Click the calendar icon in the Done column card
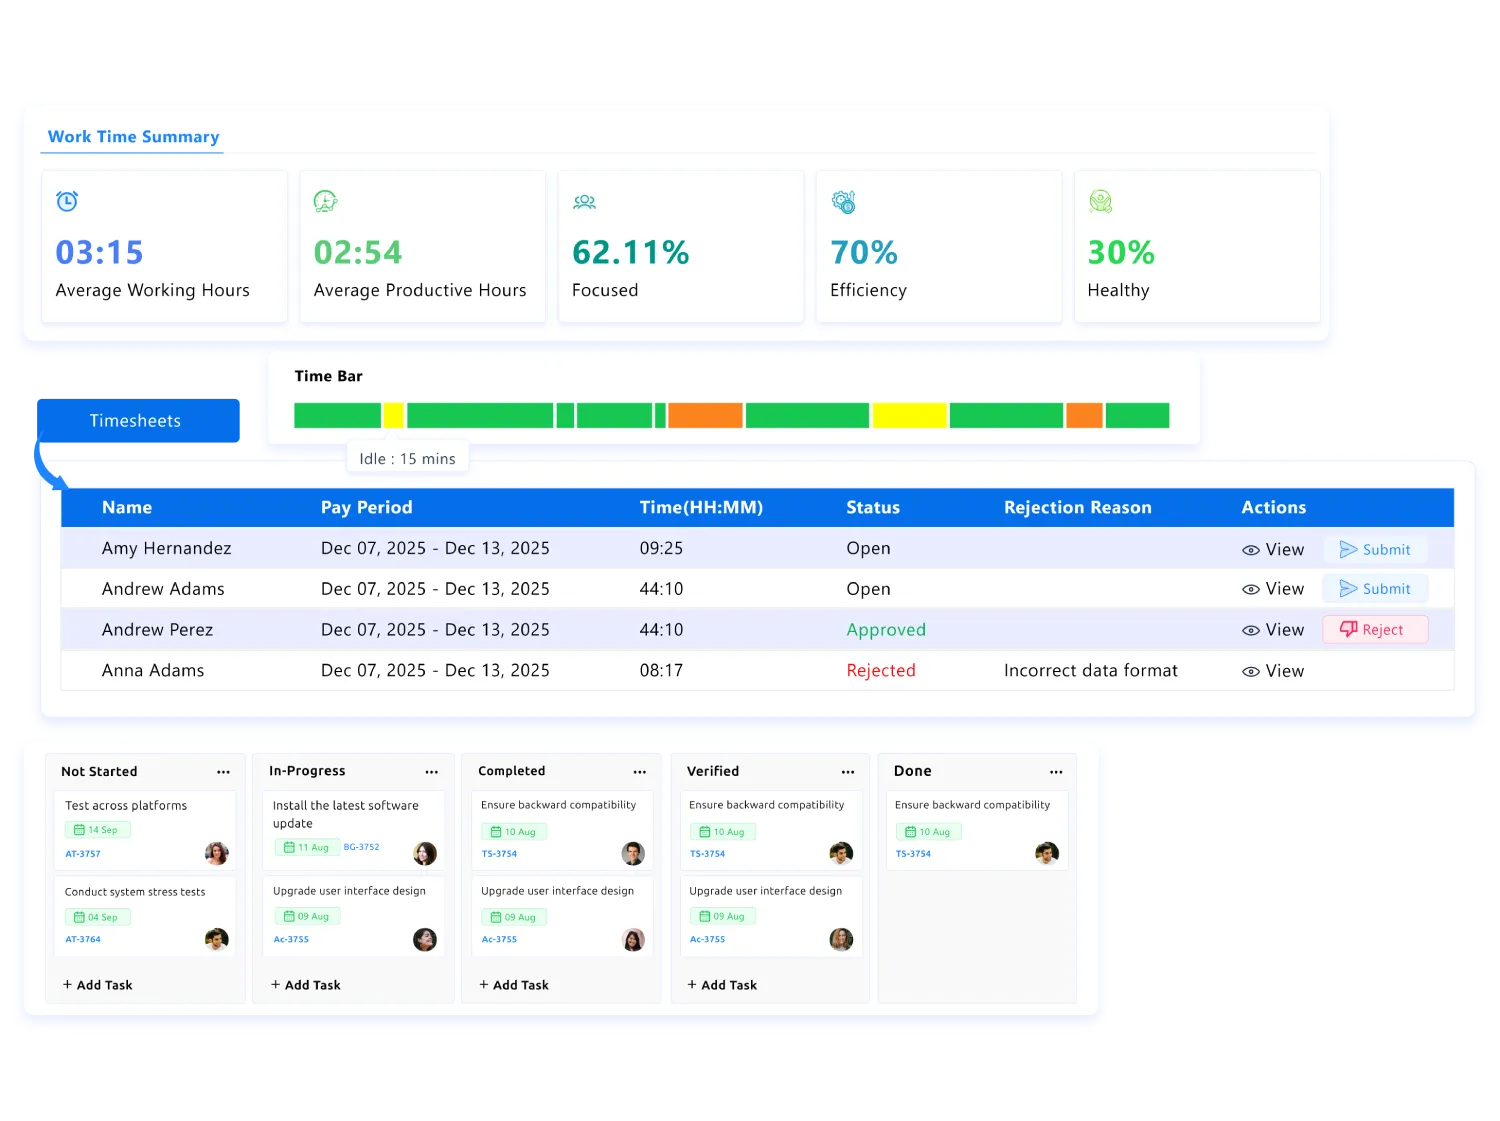Viewport: 1500px width, 1121px height. click(908, 831)
